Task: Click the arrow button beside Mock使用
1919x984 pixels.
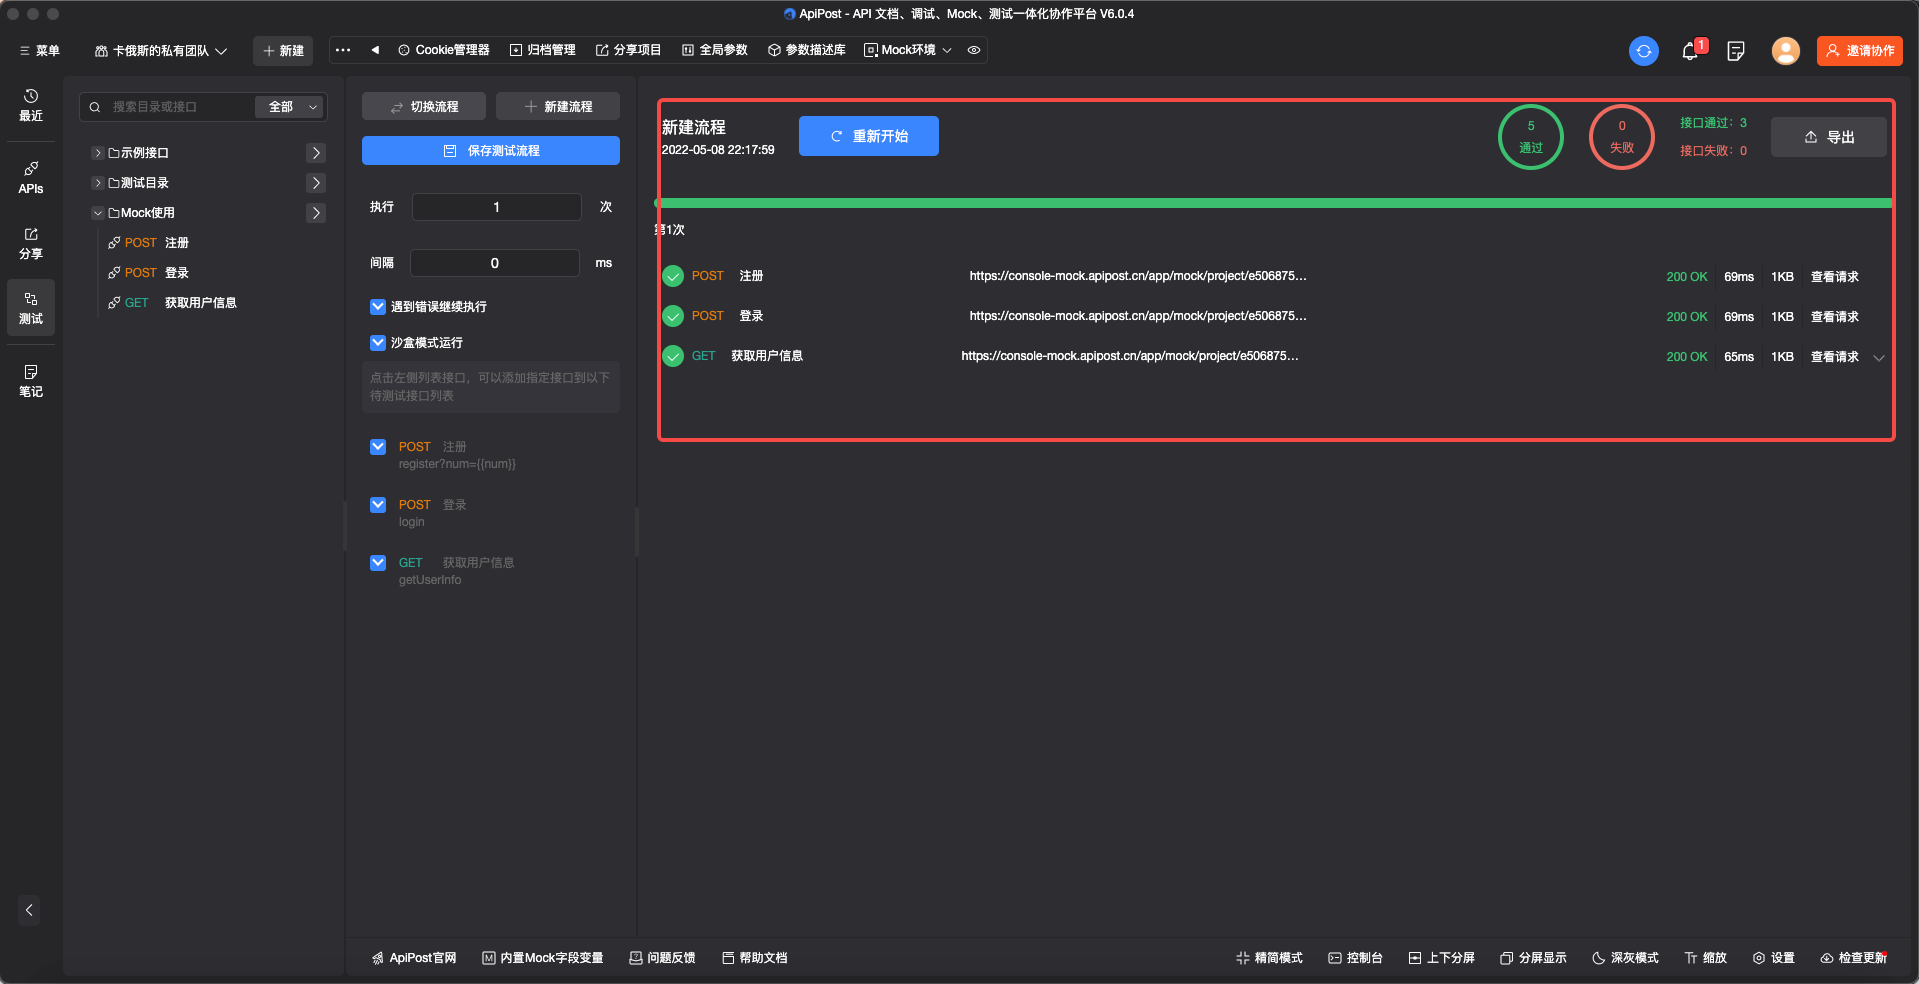Action: [316, 213]
